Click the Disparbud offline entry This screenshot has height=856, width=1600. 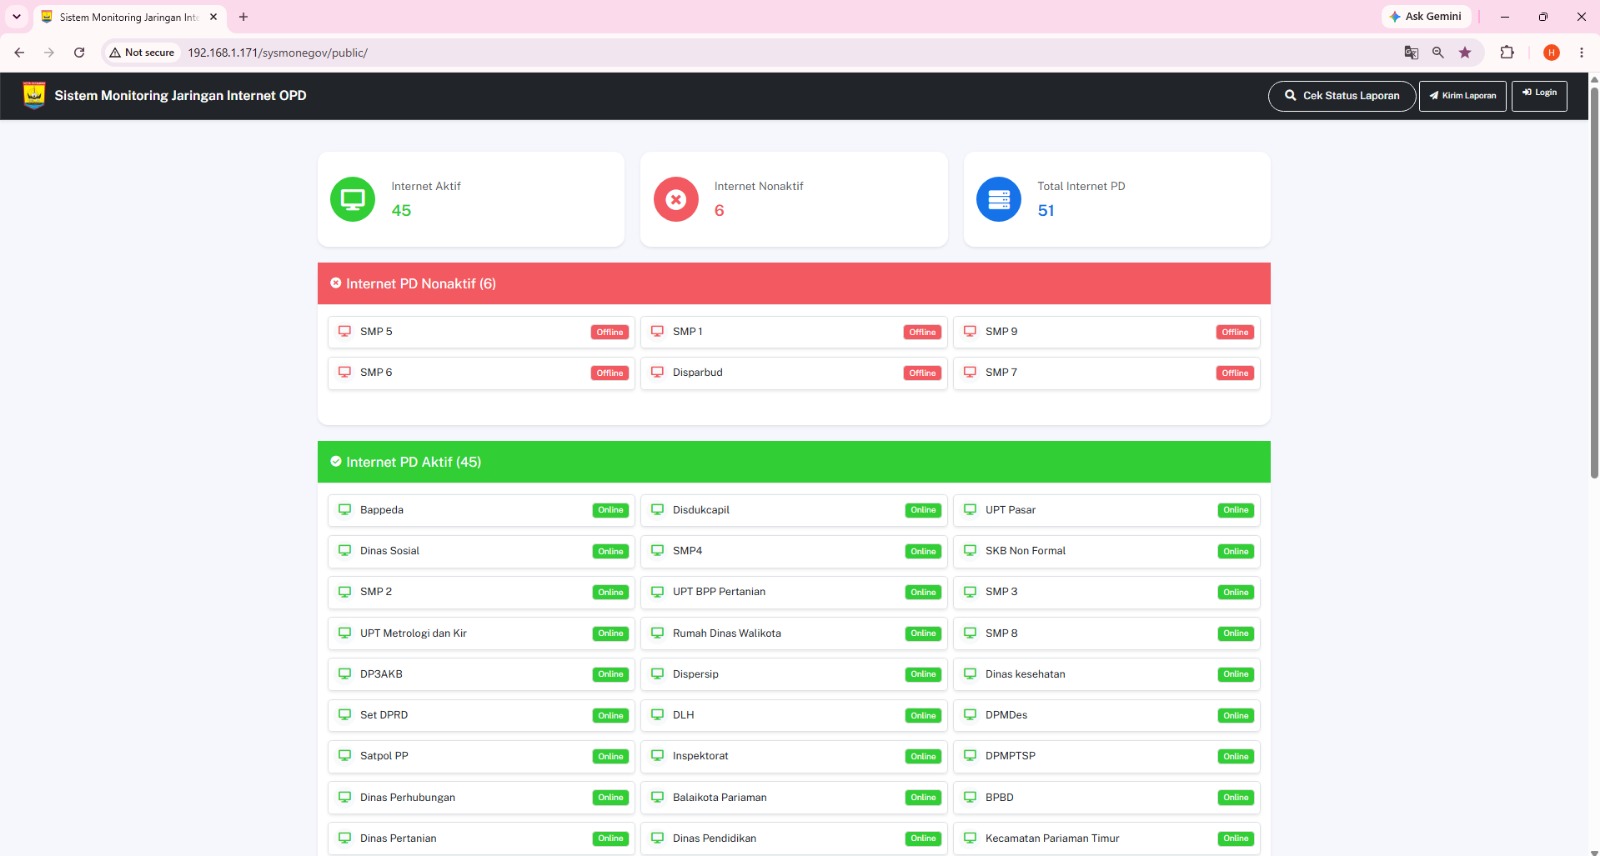coord(794,373)
